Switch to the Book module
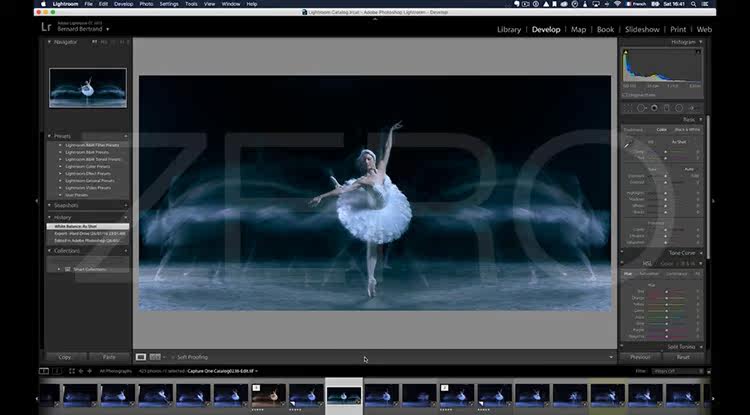The height and width of the screenshot is (415, 750). (605, 29)
